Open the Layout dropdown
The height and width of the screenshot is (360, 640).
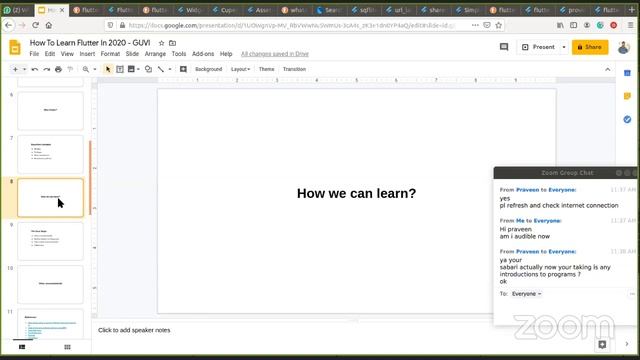240,69
